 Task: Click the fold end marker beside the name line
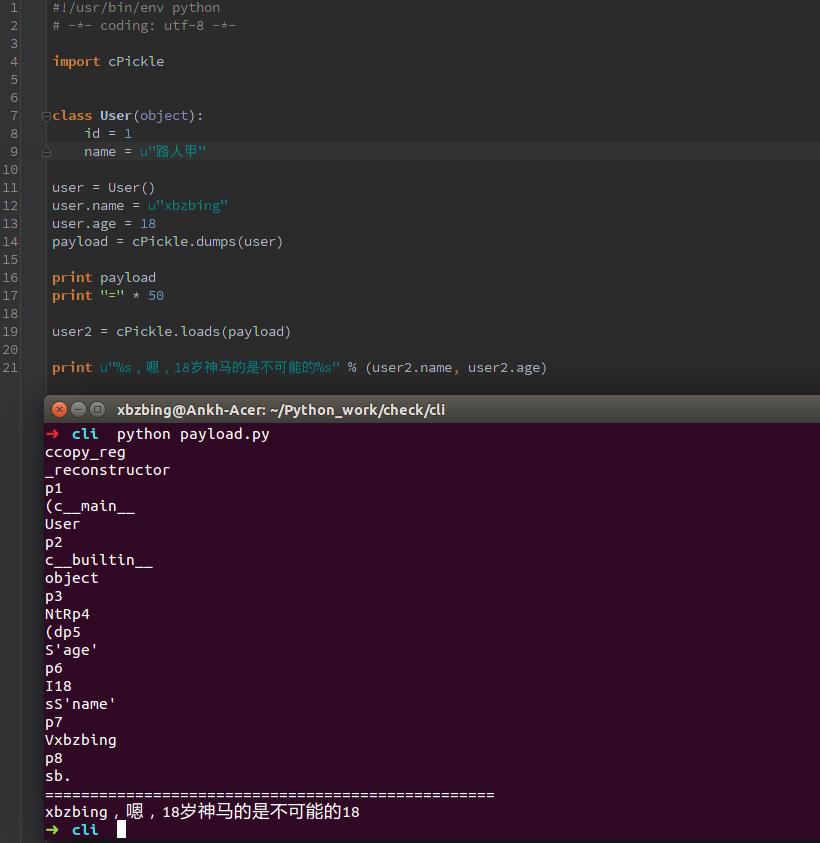tap(46, 152)
